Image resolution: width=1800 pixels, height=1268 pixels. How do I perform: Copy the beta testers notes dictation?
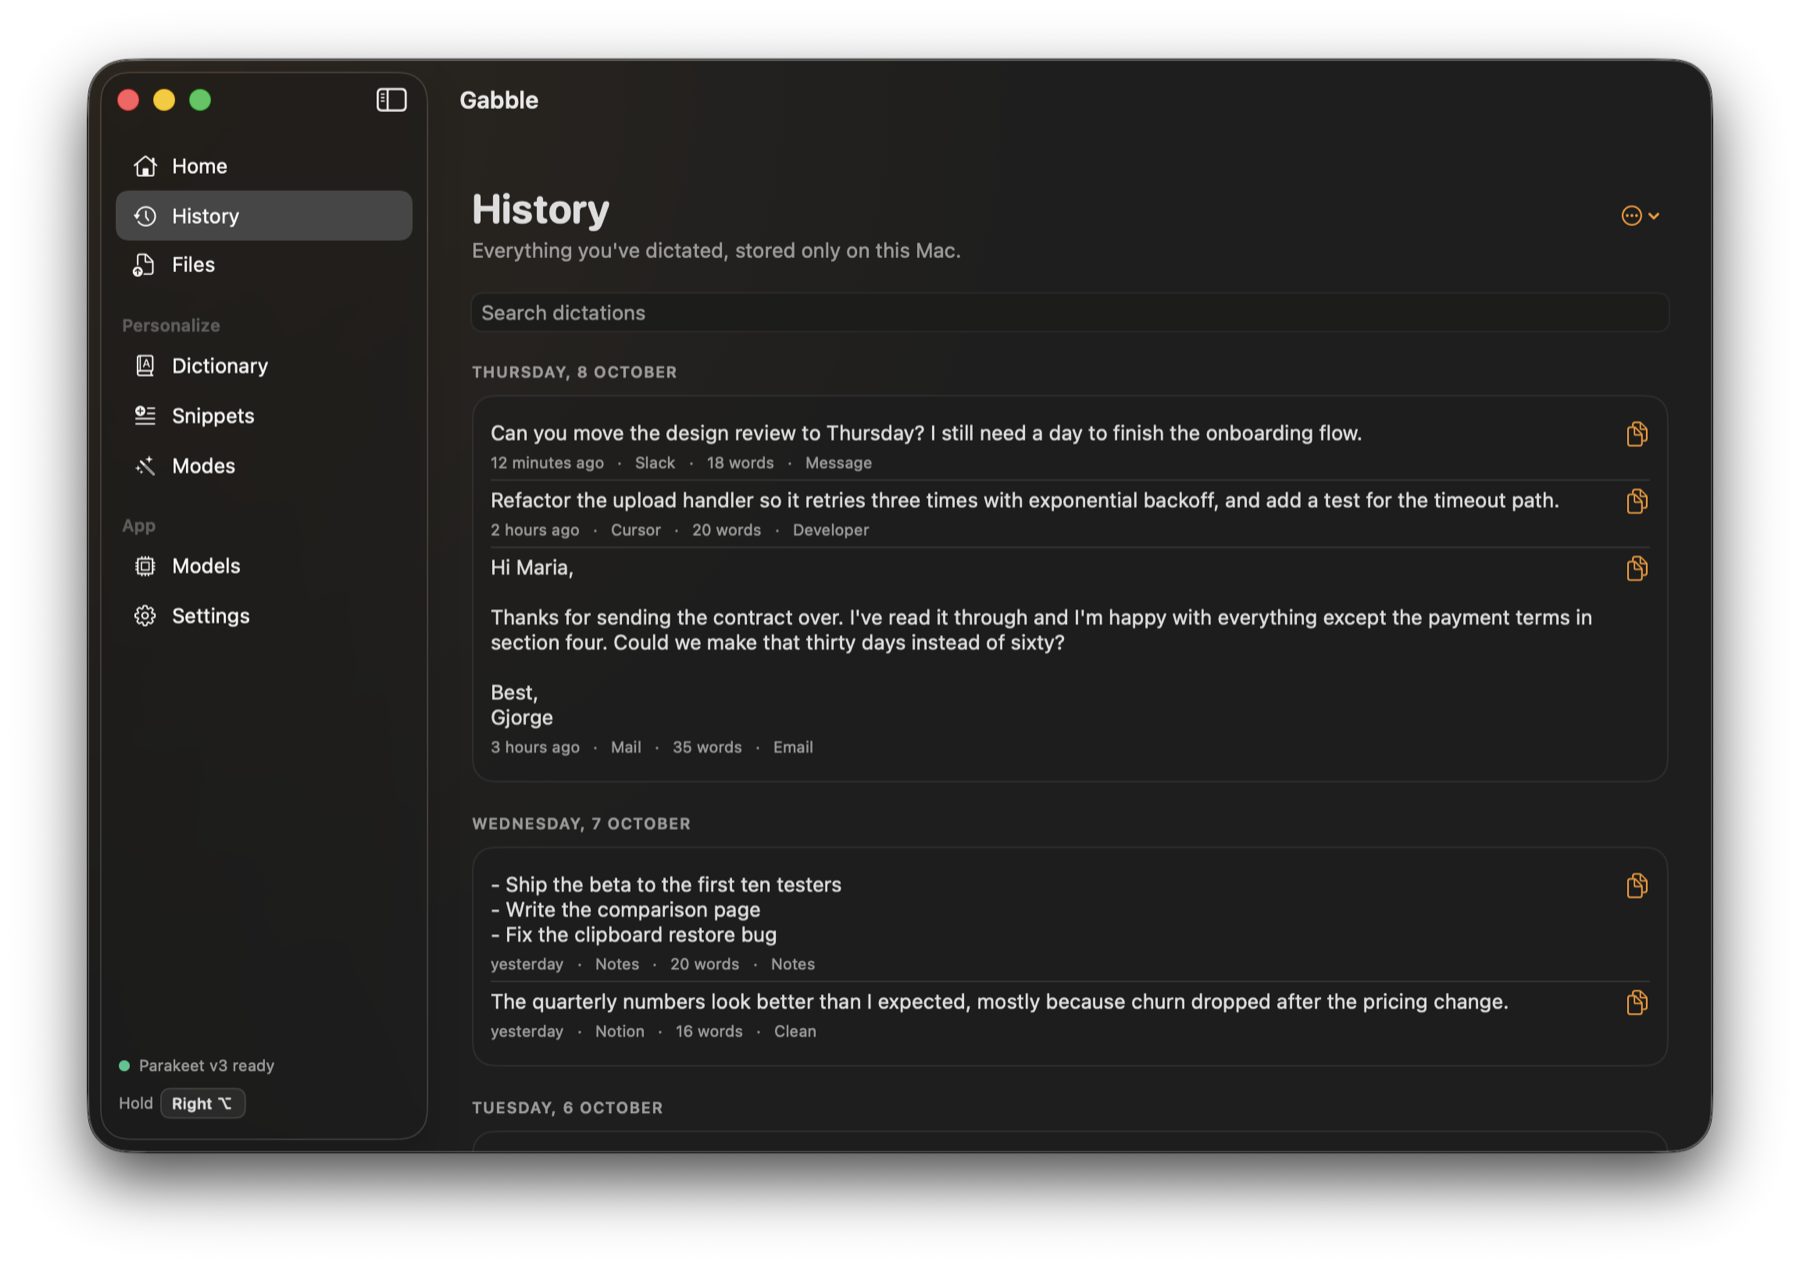point(1636,885)
